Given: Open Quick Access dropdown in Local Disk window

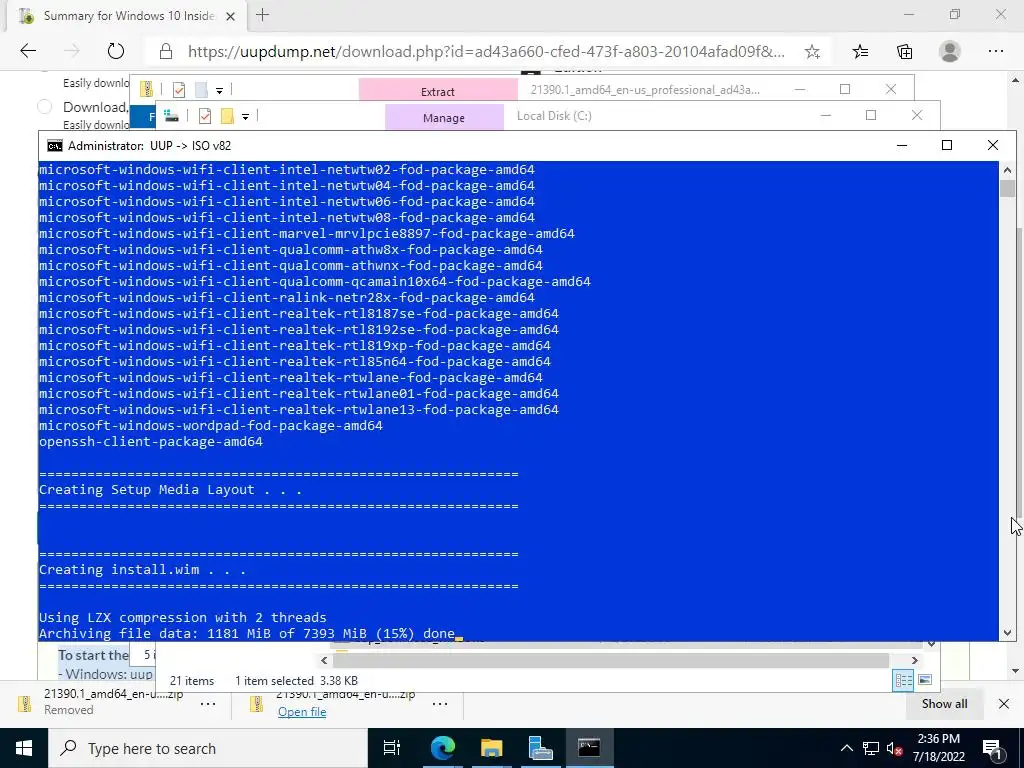Looking at the screenshot, I should pos(246,117).
